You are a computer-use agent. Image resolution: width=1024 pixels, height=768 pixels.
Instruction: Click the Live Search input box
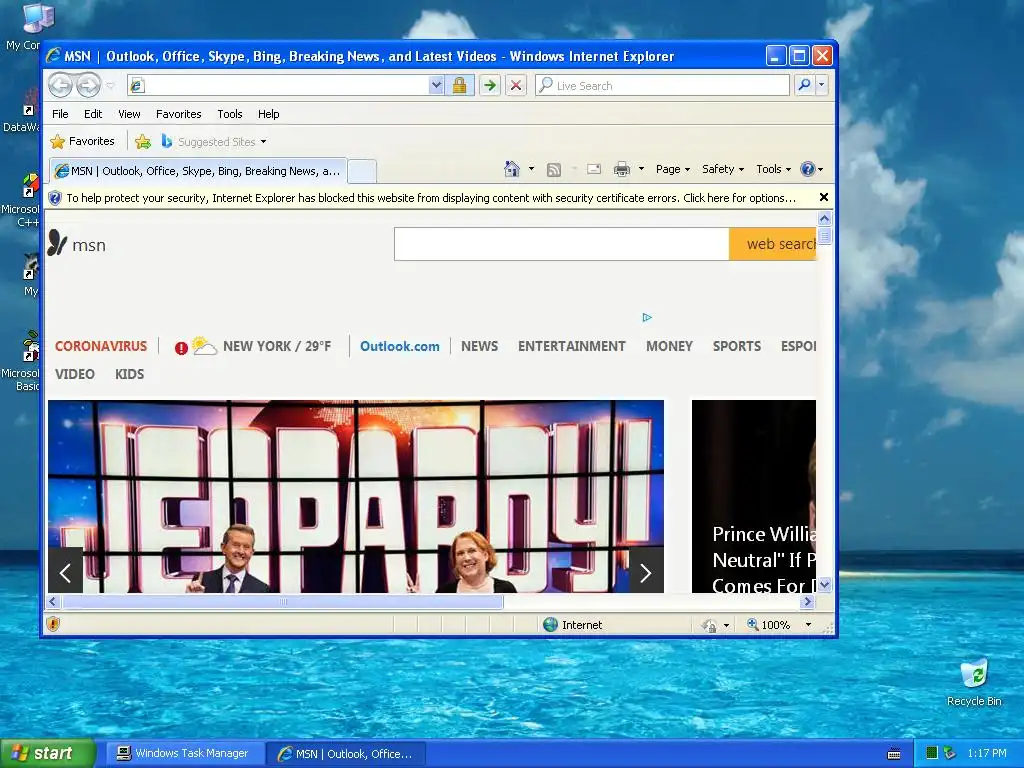coord(662,85)
